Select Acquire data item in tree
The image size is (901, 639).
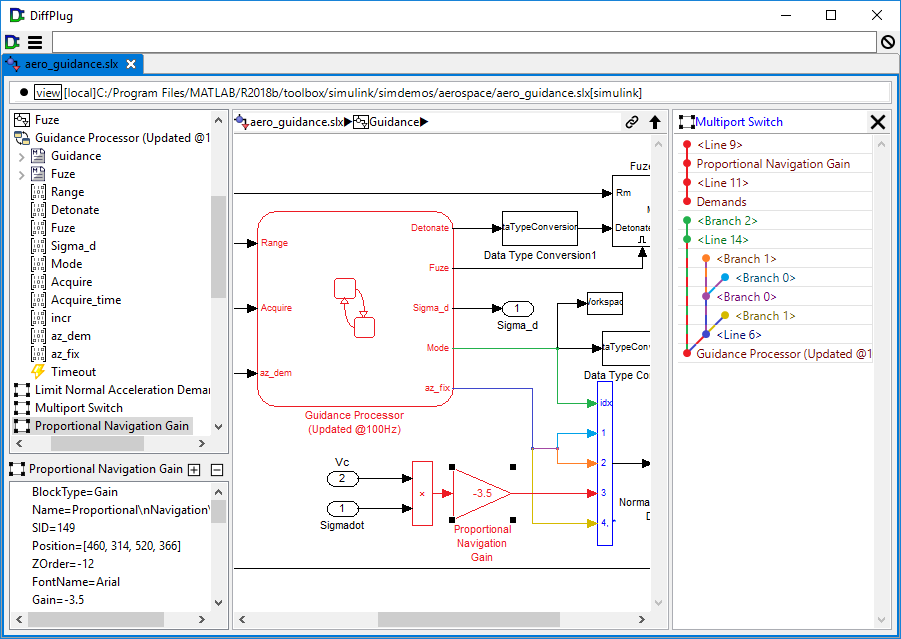(x=71, y=282)
